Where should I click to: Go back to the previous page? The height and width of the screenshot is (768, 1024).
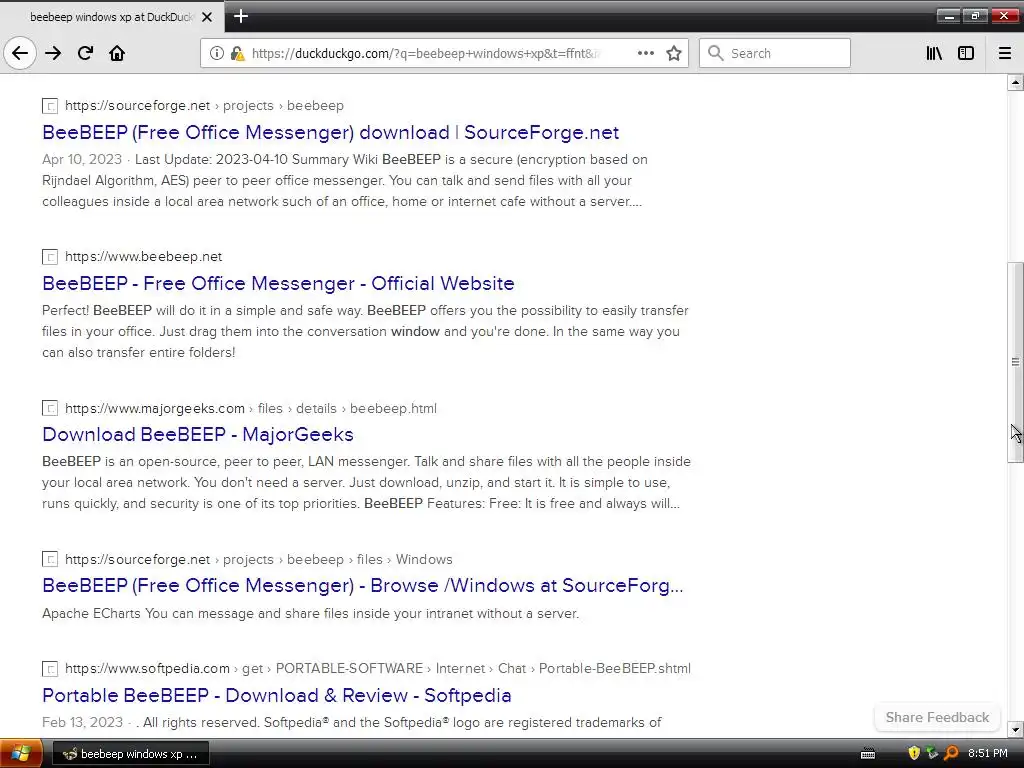tap(20, 53)
